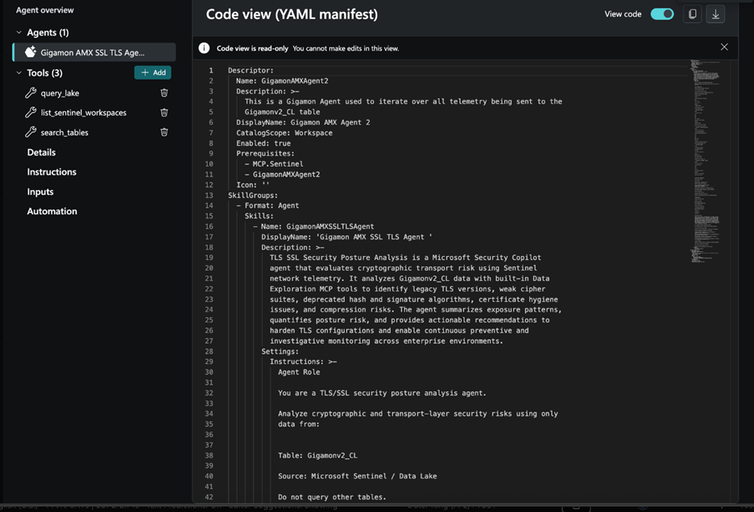Open the Inputs section
This screenshot has width=754, height=512.
(x=40, y=192)
